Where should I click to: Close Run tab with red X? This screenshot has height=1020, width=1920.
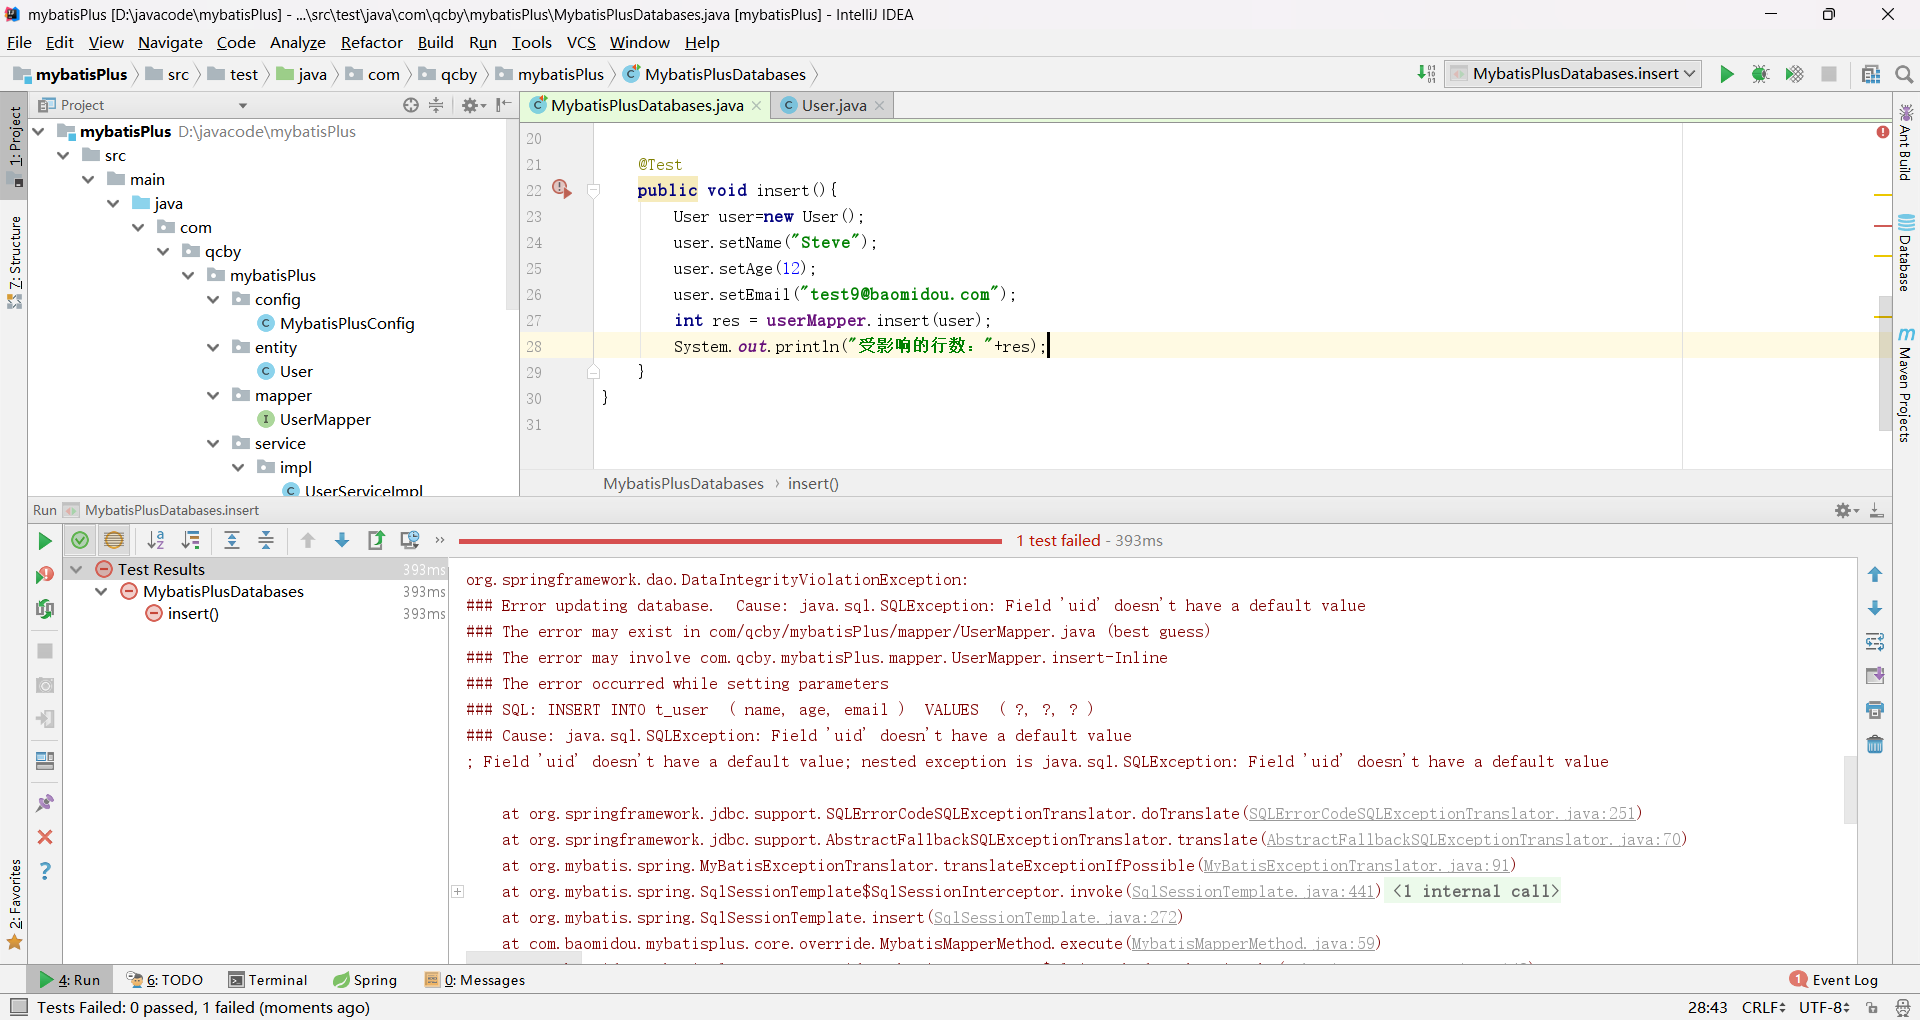(x=44, y=837)
